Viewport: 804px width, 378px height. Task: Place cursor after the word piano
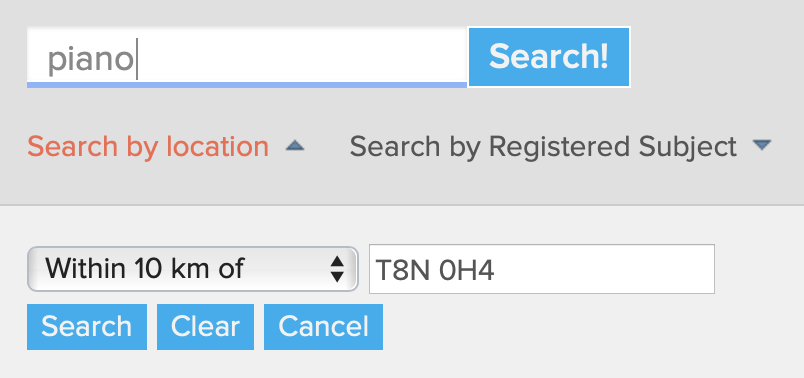point(136,59)
